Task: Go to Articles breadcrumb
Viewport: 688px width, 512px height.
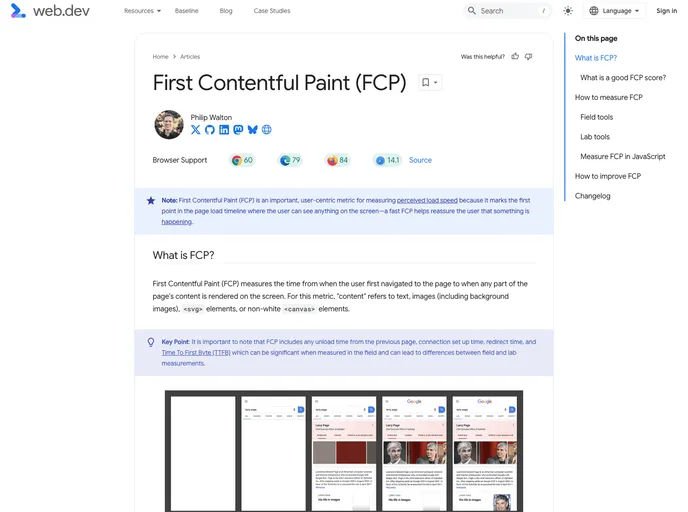Action: click(x=190, y=57)
